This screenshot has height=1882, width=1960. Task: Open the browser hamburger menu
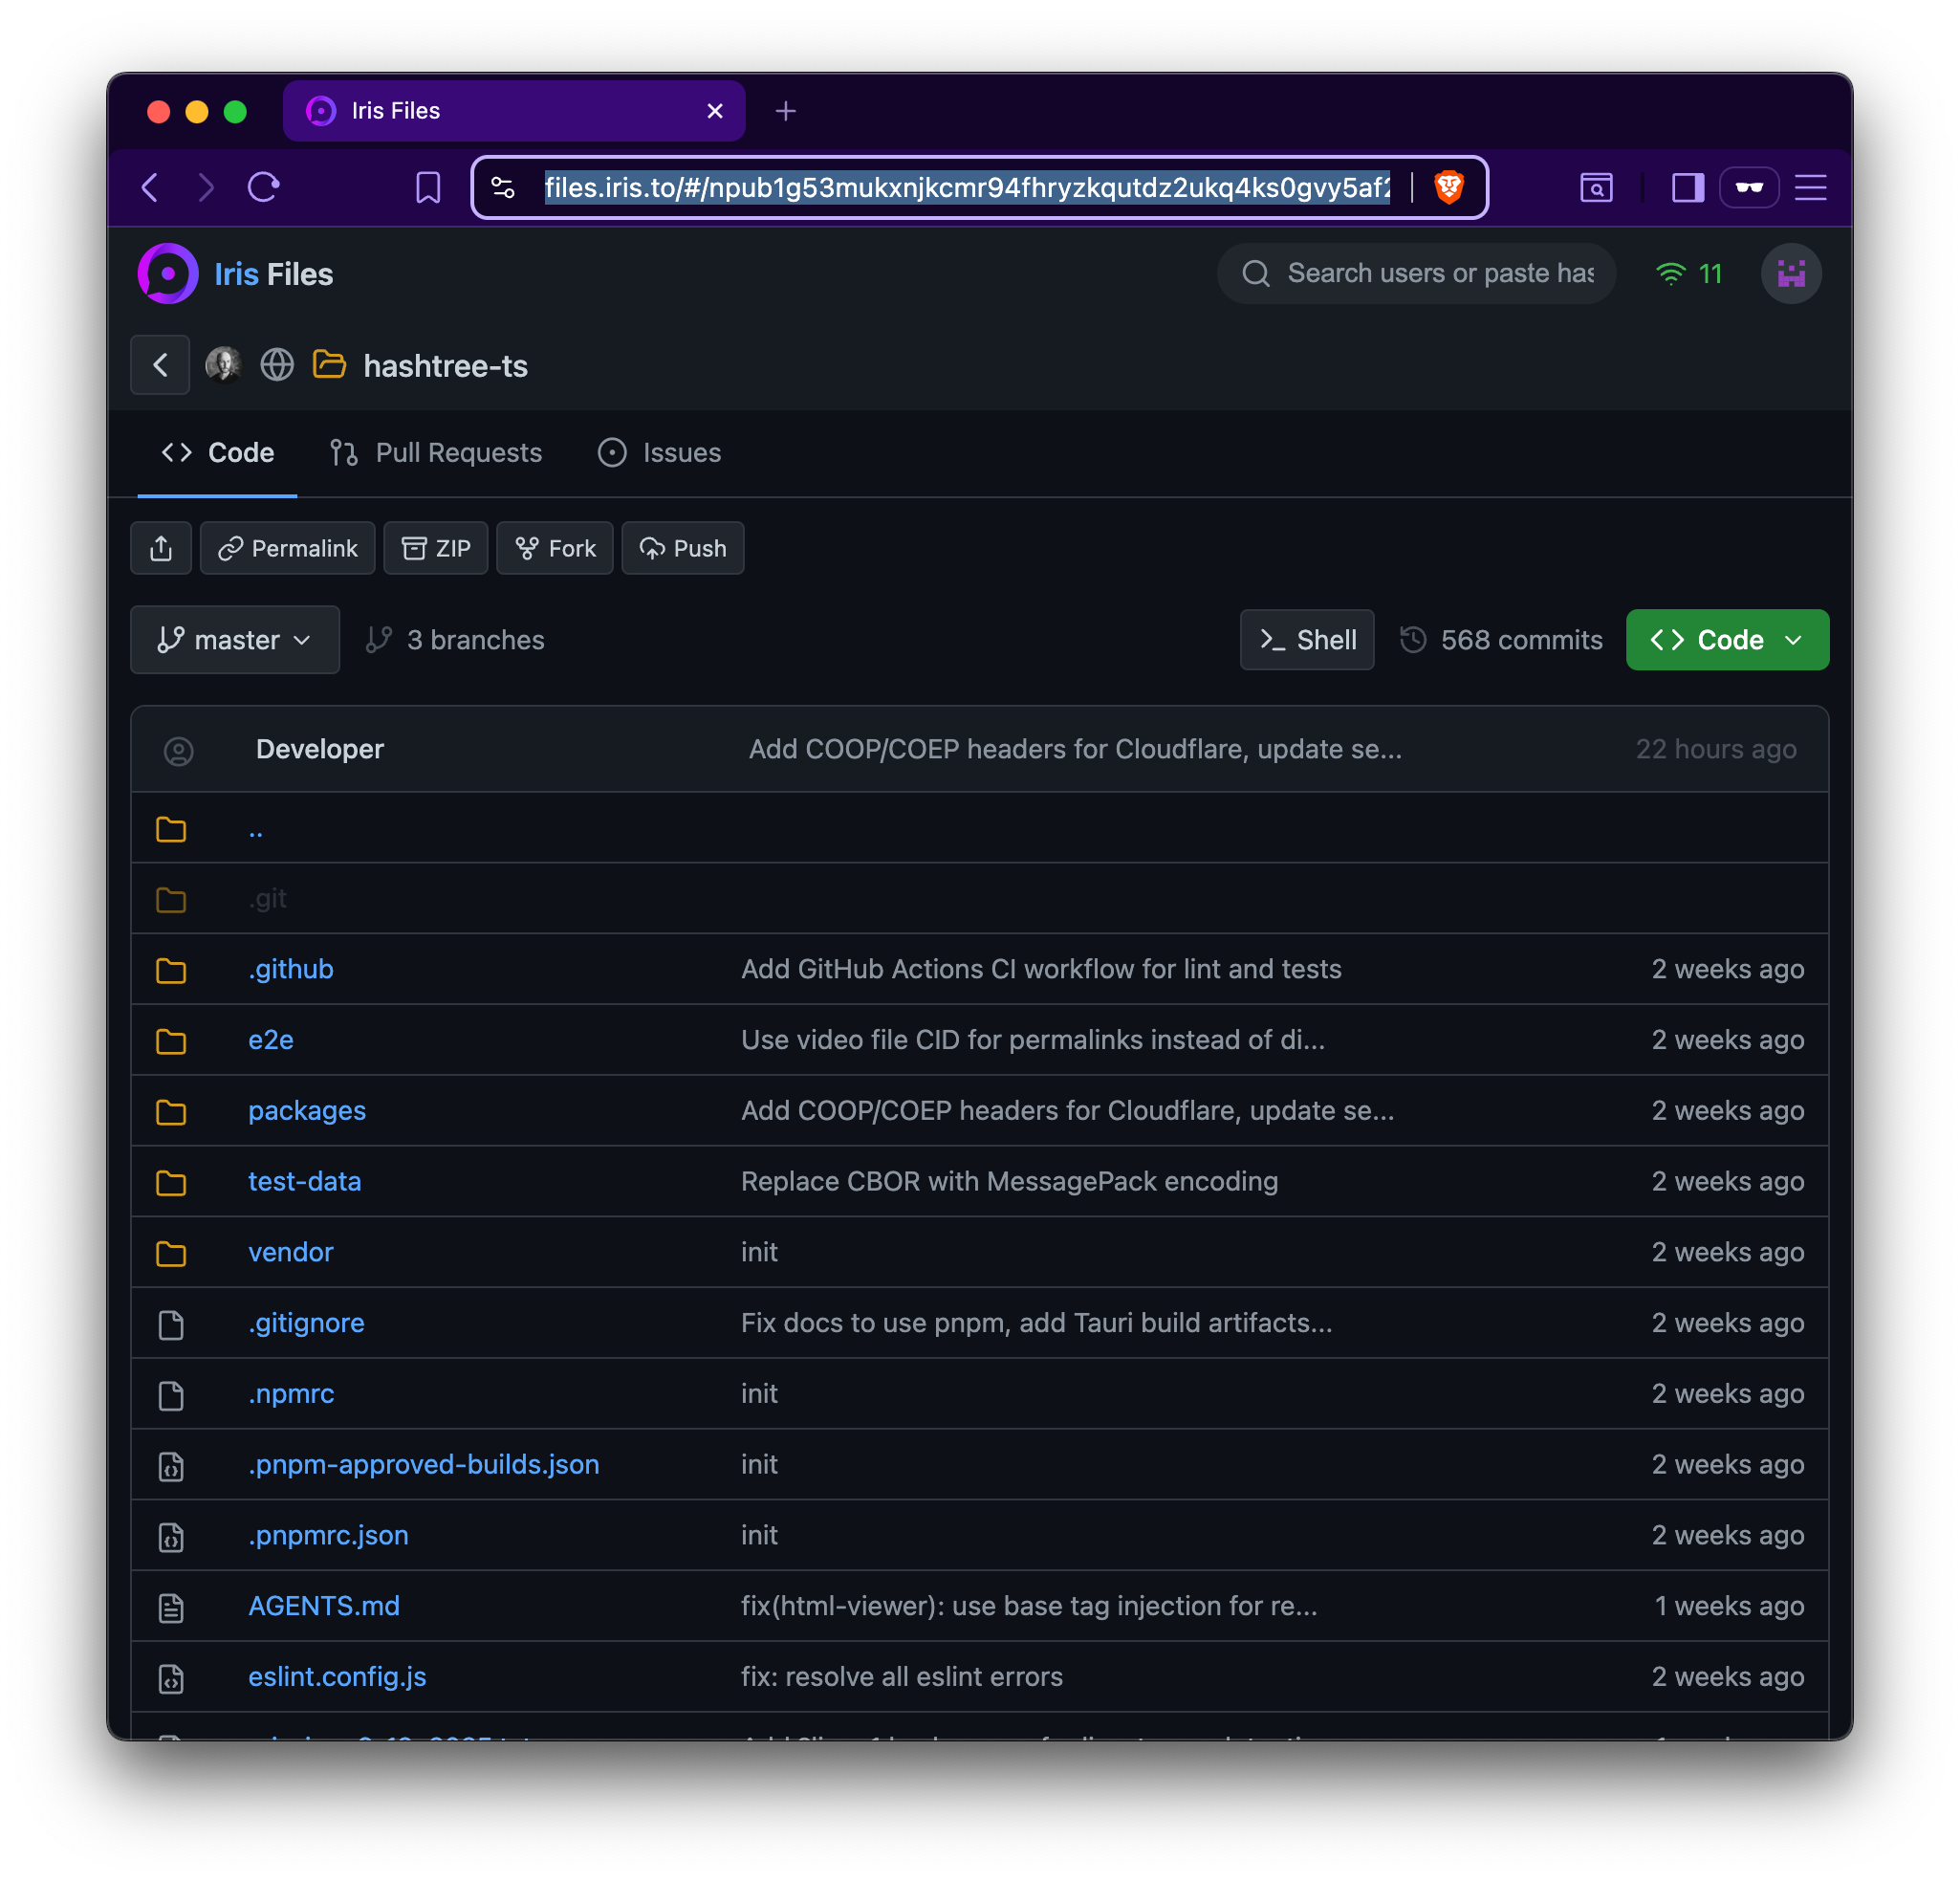[1810, 187]
